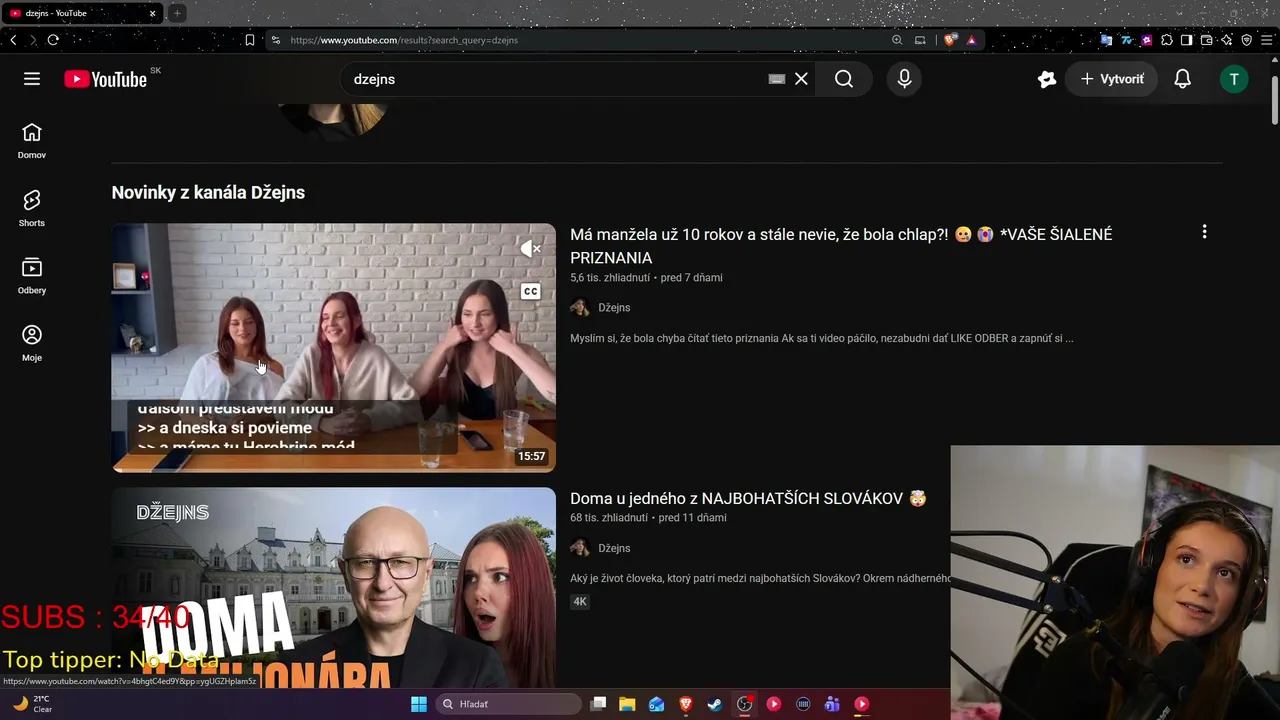Open browser zoom control in address bar
Screen dimensions: 1280x720
click(x=897, y=40)
